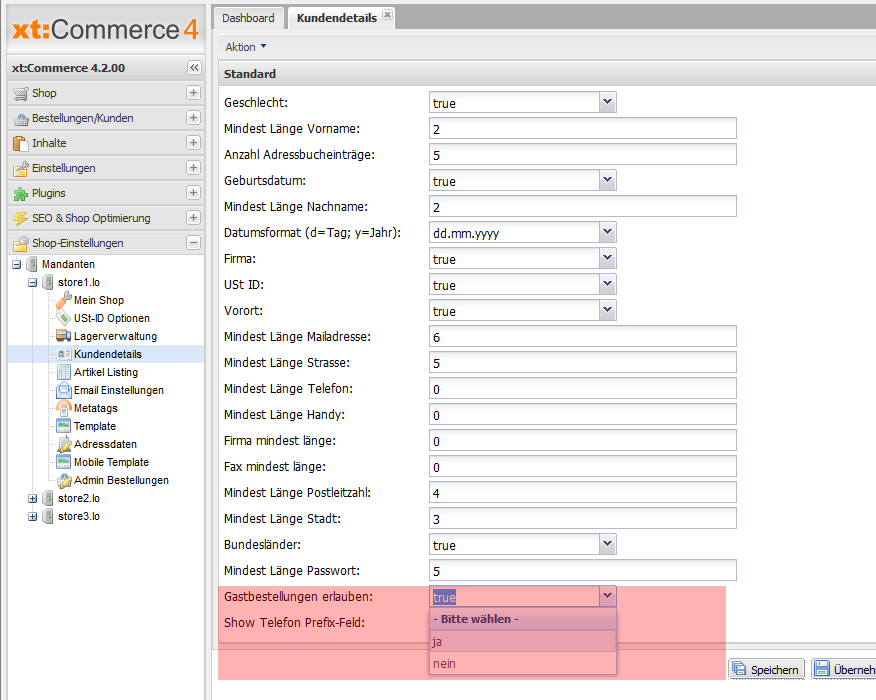The height and width of the screenshot is (700, 876).
Task: Expand the Plugins panel plus button
Action: coord(193,193)
